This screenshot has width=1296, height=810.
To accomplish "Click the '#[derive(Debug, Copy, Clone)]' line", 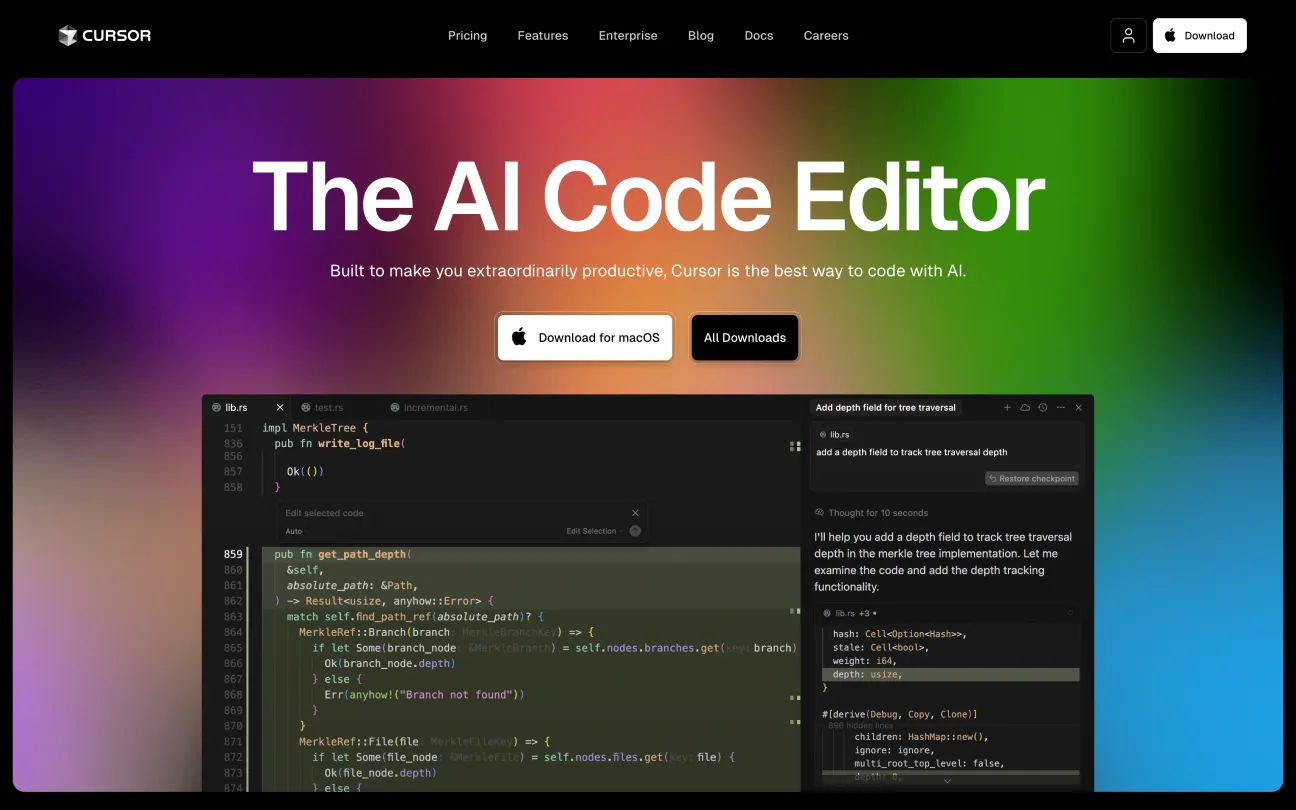I will 900,714.
